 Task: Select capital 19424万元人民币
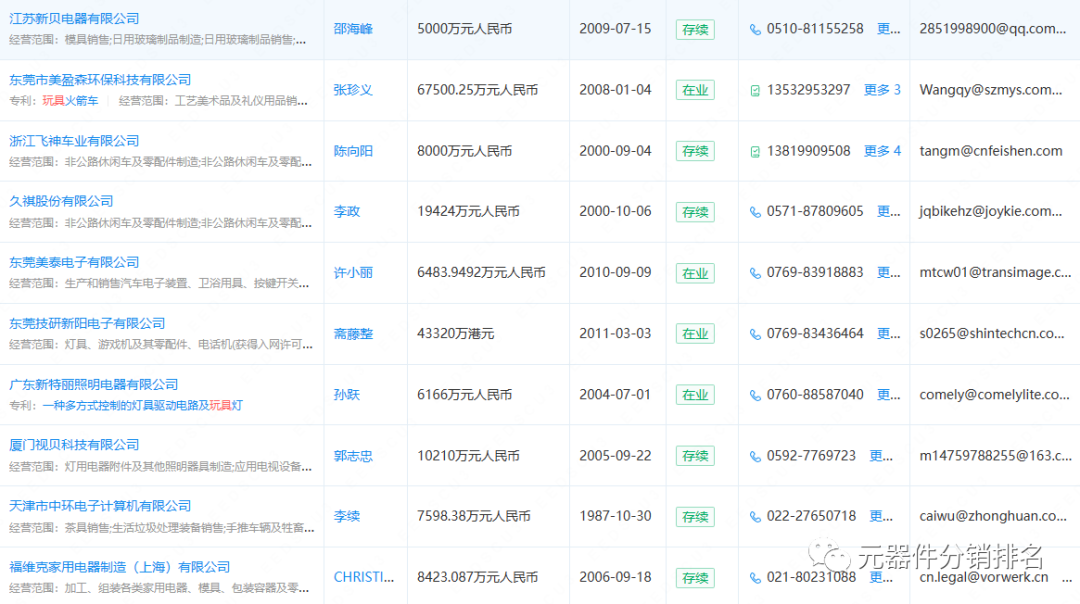[468, 211]
